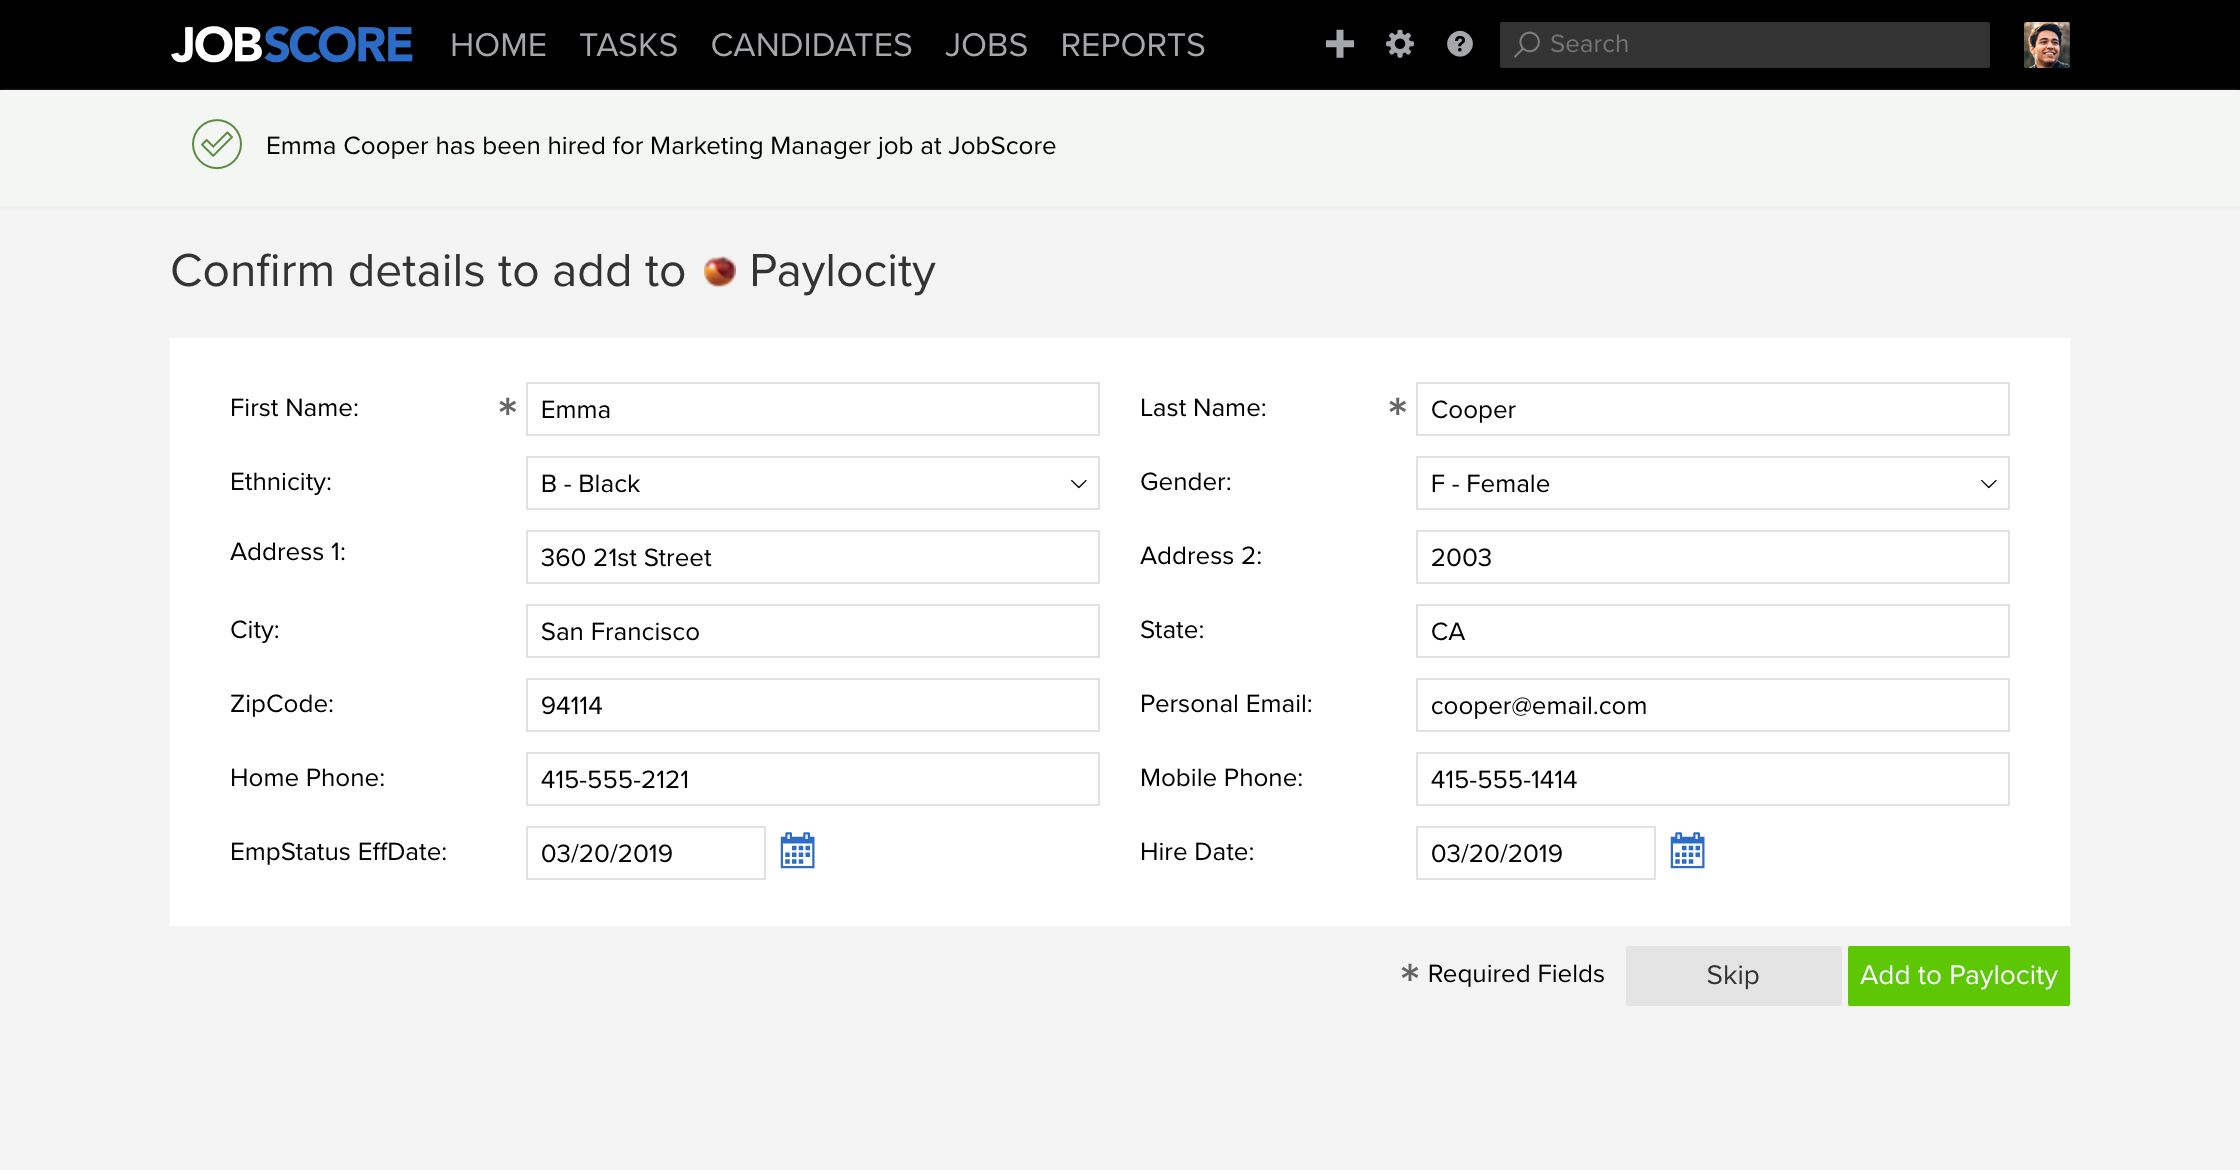Click the JOBS tab in navigation
The width and height of the screenshot is (2240, 1170).
point(985,44)
